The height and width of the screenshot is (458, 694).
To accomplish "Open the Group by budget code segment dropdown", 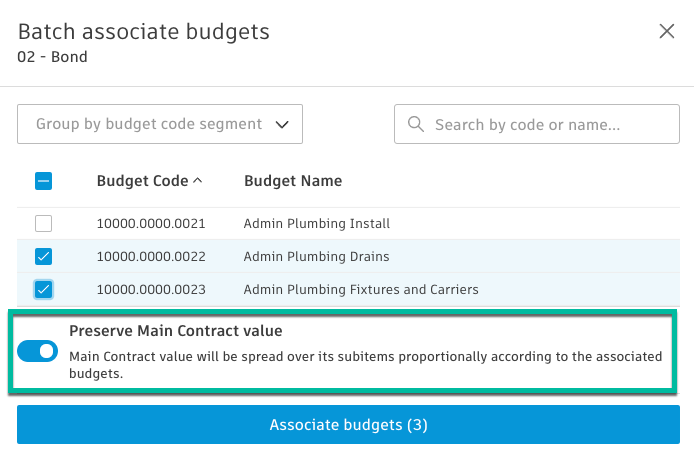I will [160, 125].
